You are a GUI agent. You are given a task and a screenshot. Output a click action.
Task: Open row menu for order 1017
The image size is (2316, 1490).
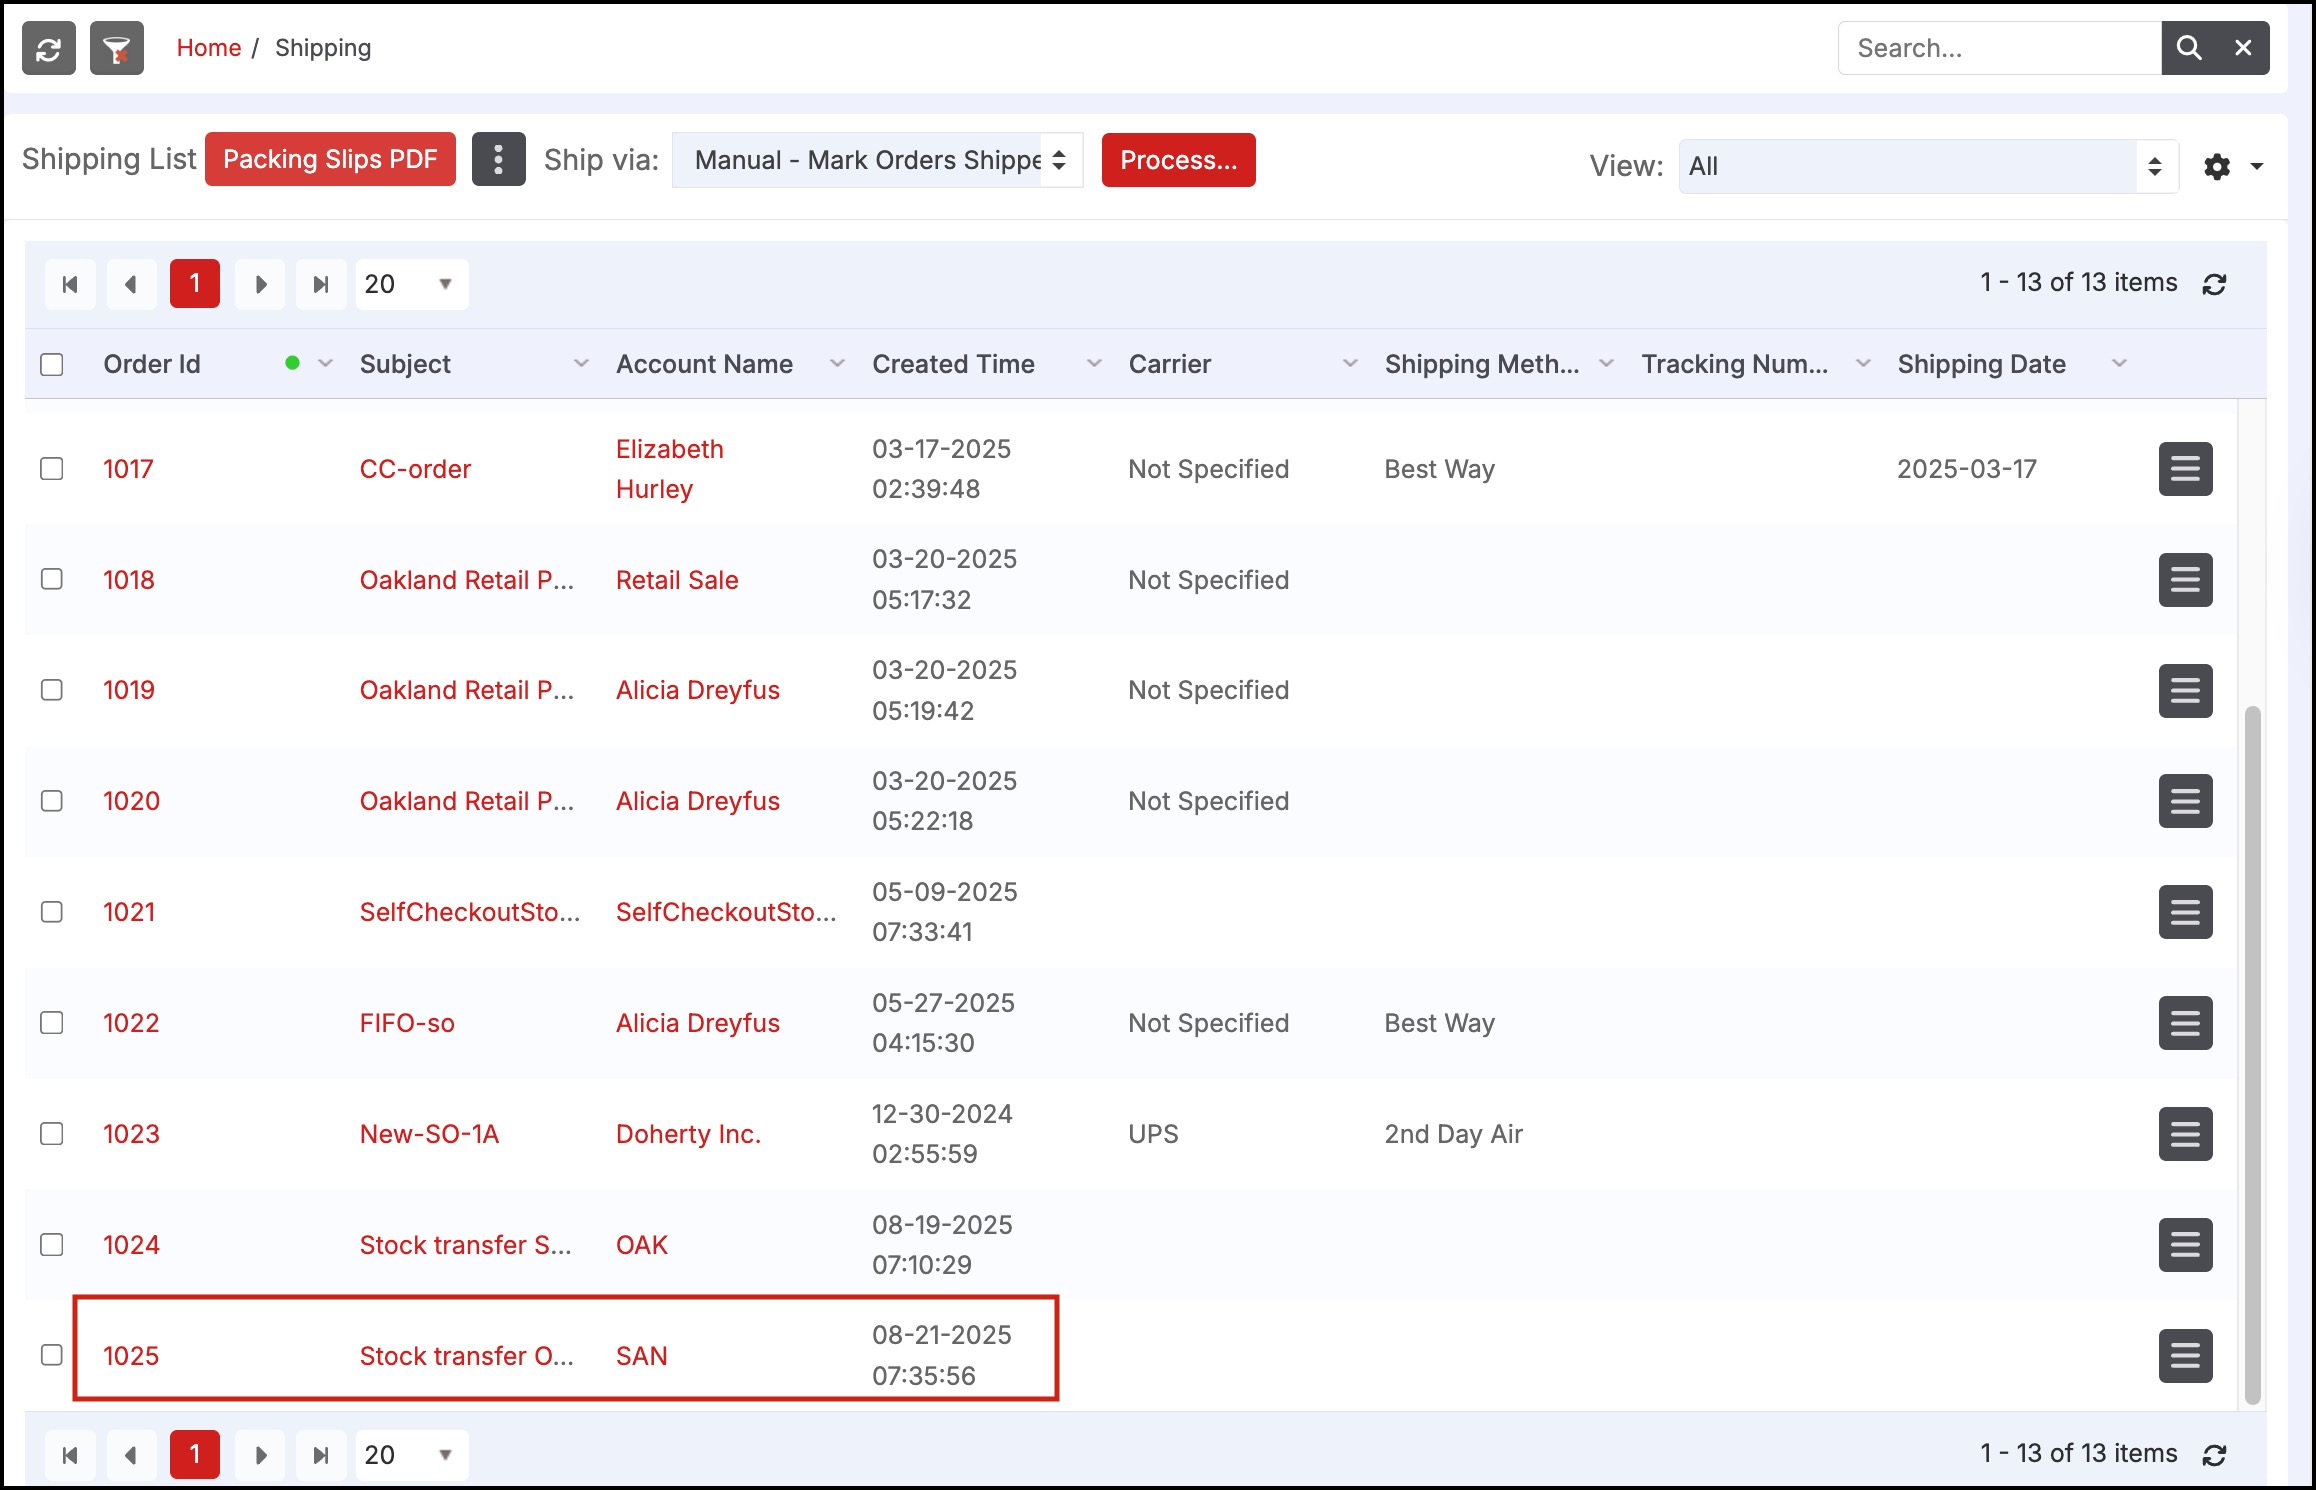(x=2185, y=469)
